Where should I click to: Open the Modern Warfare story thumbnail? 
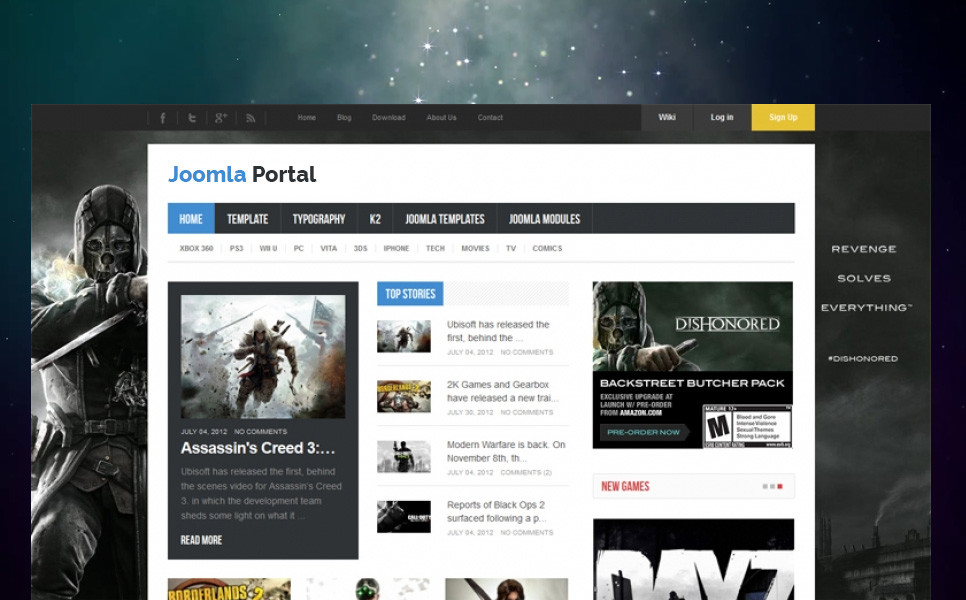coord(404,456)
